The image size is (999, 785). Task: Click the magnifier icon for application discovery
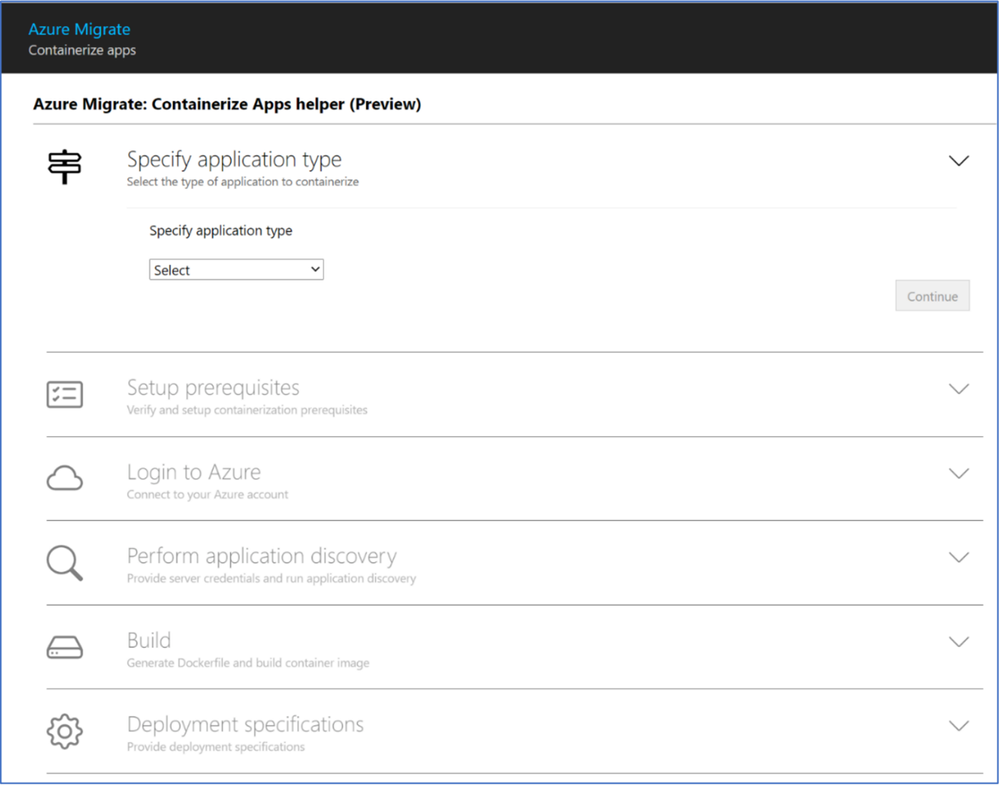pos(64,563)
